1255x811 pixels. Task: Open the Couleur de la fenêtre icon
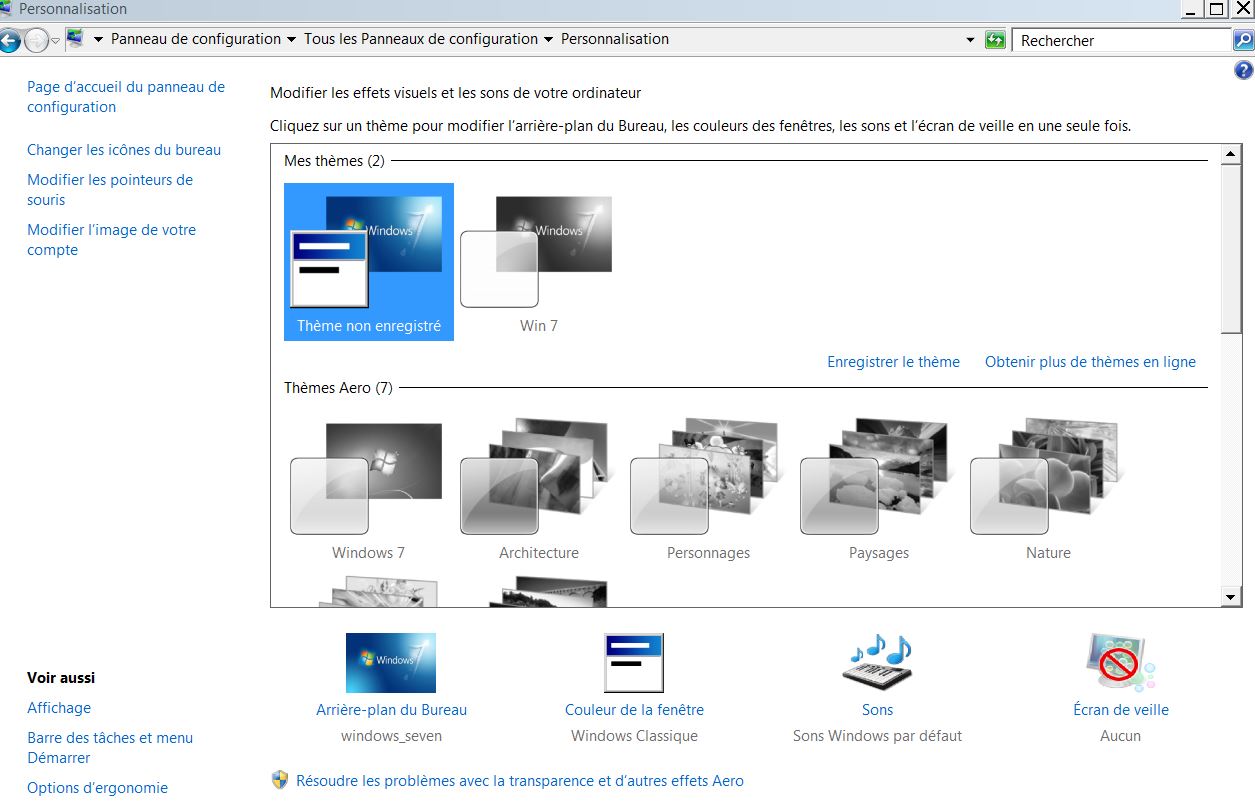pos(634,663)
